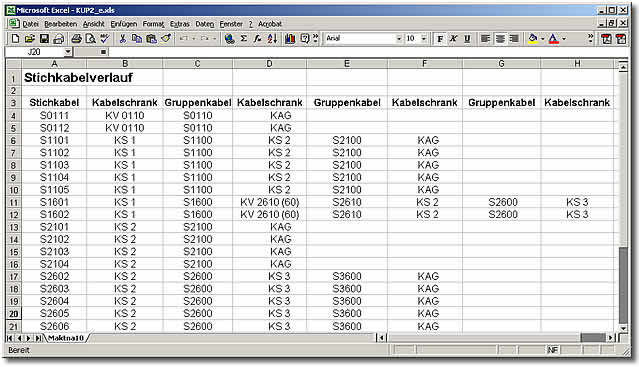Open the fill color paint bucket
The height and width of the screenshot is (367, 639).
click(x=532, y=39)
